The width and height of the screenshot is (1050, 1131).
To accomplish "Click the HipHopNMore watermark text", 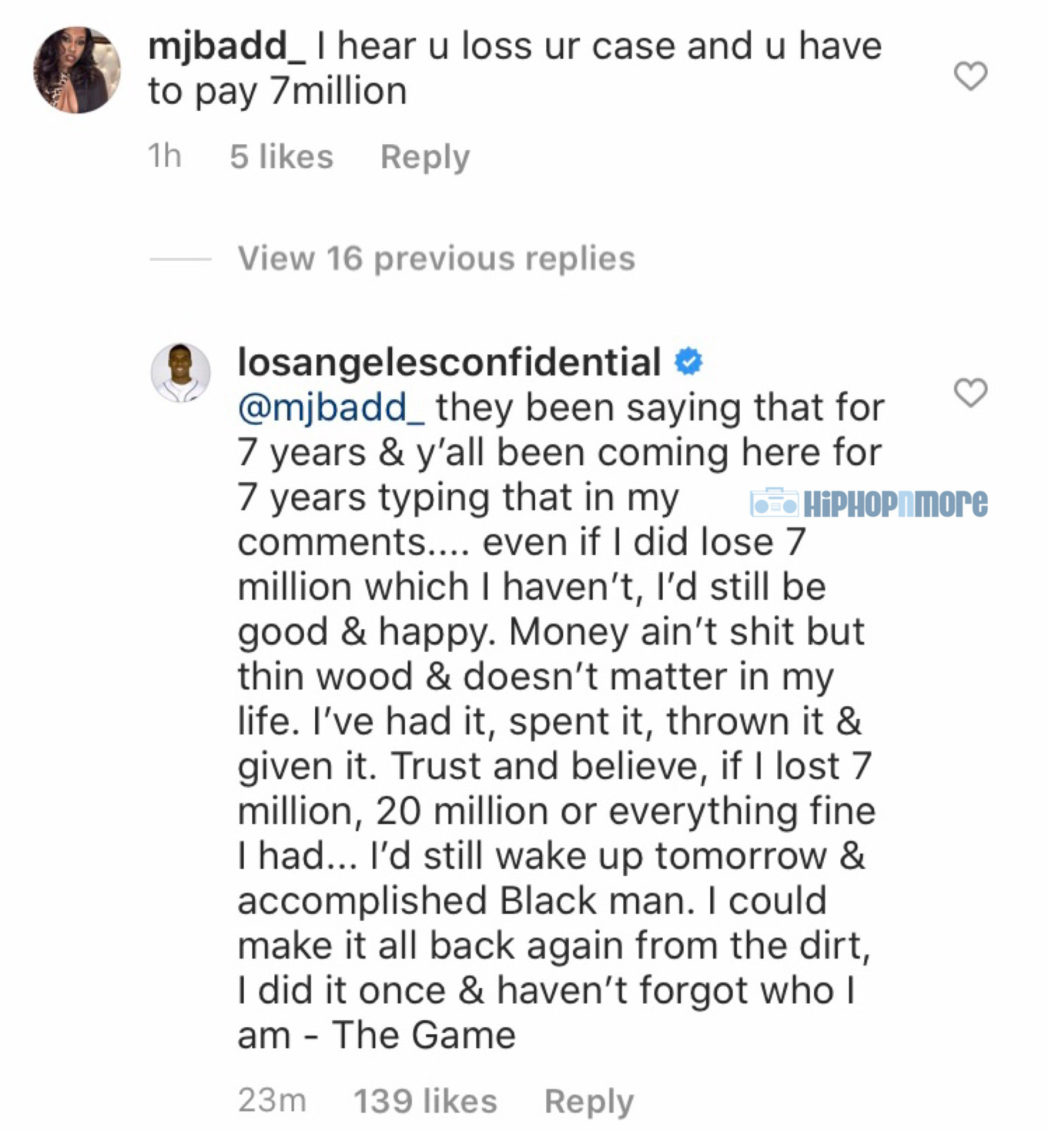I will [895, 502].
